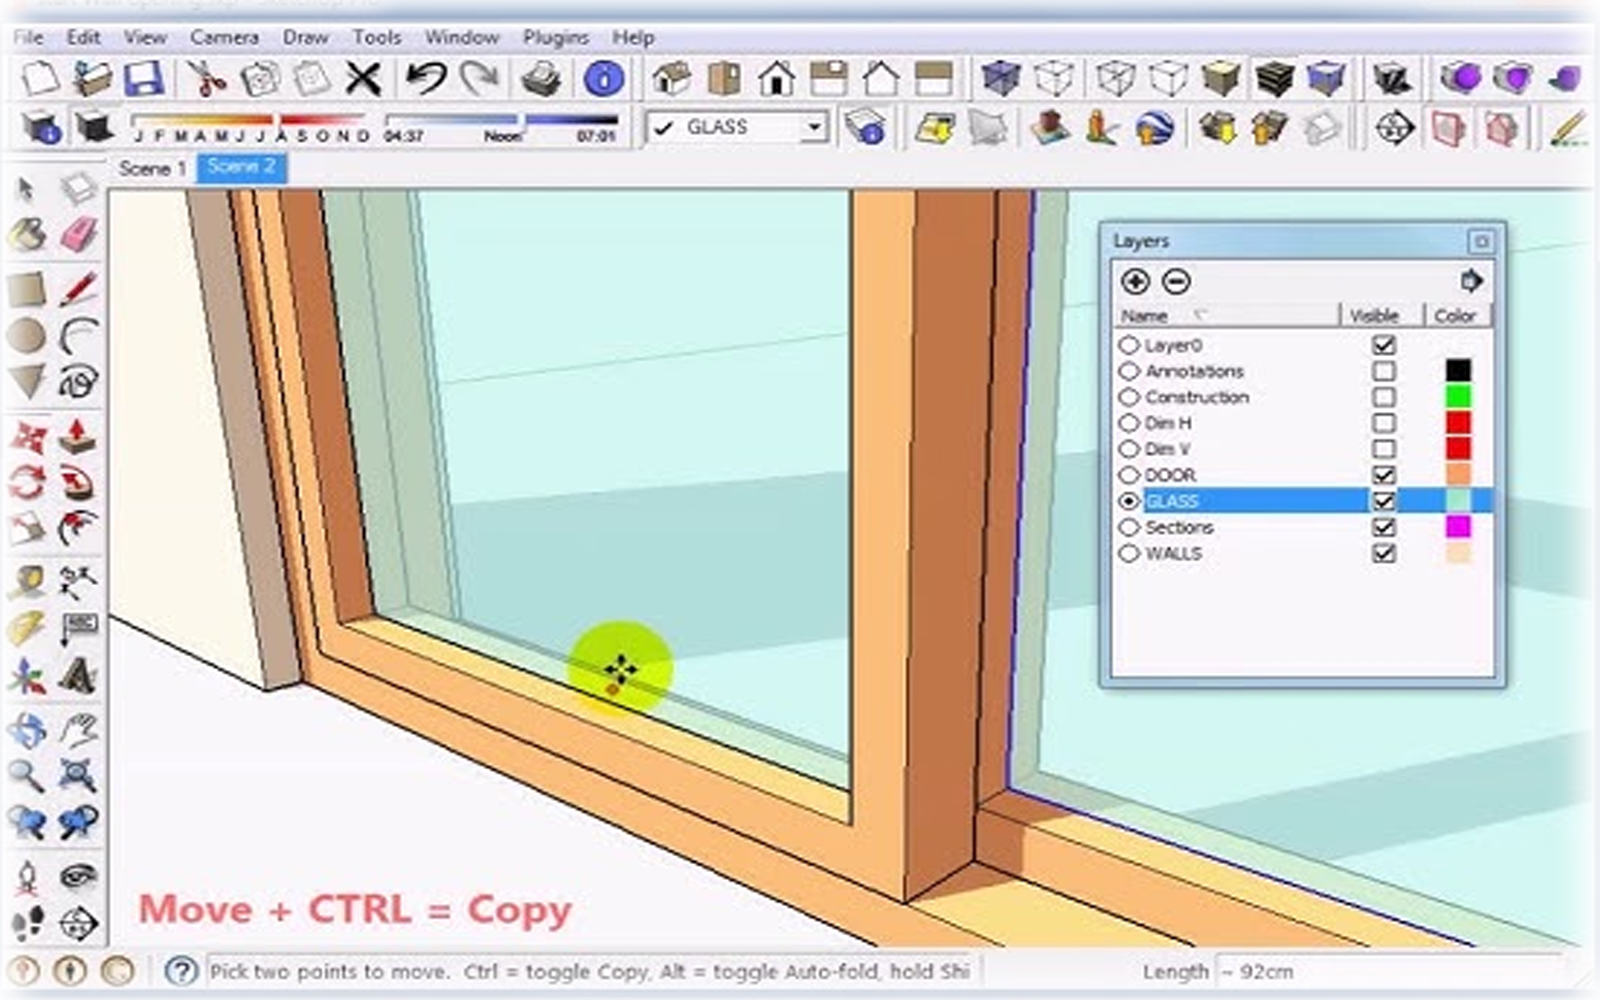Open the Layers panel details arrow
The image size is (1600, 1000).
coord(1473,281)
